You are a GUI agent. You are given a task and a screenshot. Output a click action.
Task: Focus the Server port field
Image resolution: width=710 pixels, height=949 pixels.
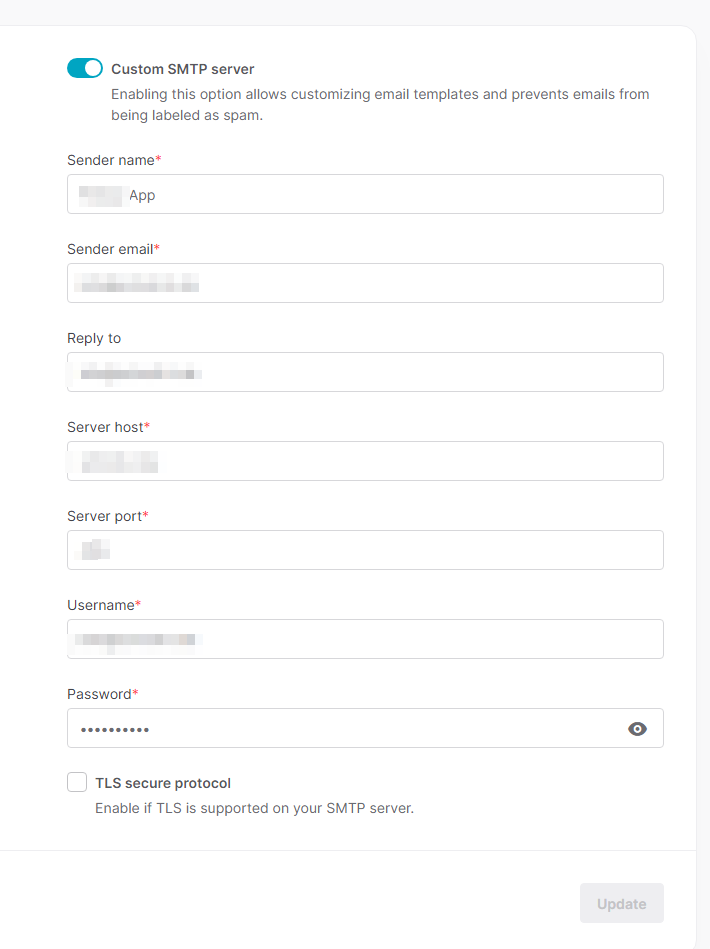(x=365, y=550)
